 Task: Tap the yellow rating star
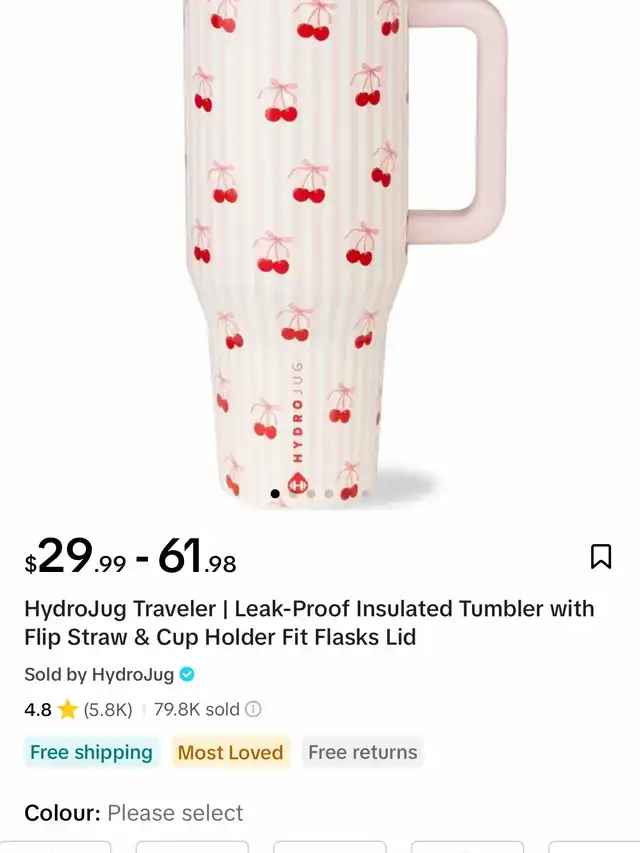(67, 709)
